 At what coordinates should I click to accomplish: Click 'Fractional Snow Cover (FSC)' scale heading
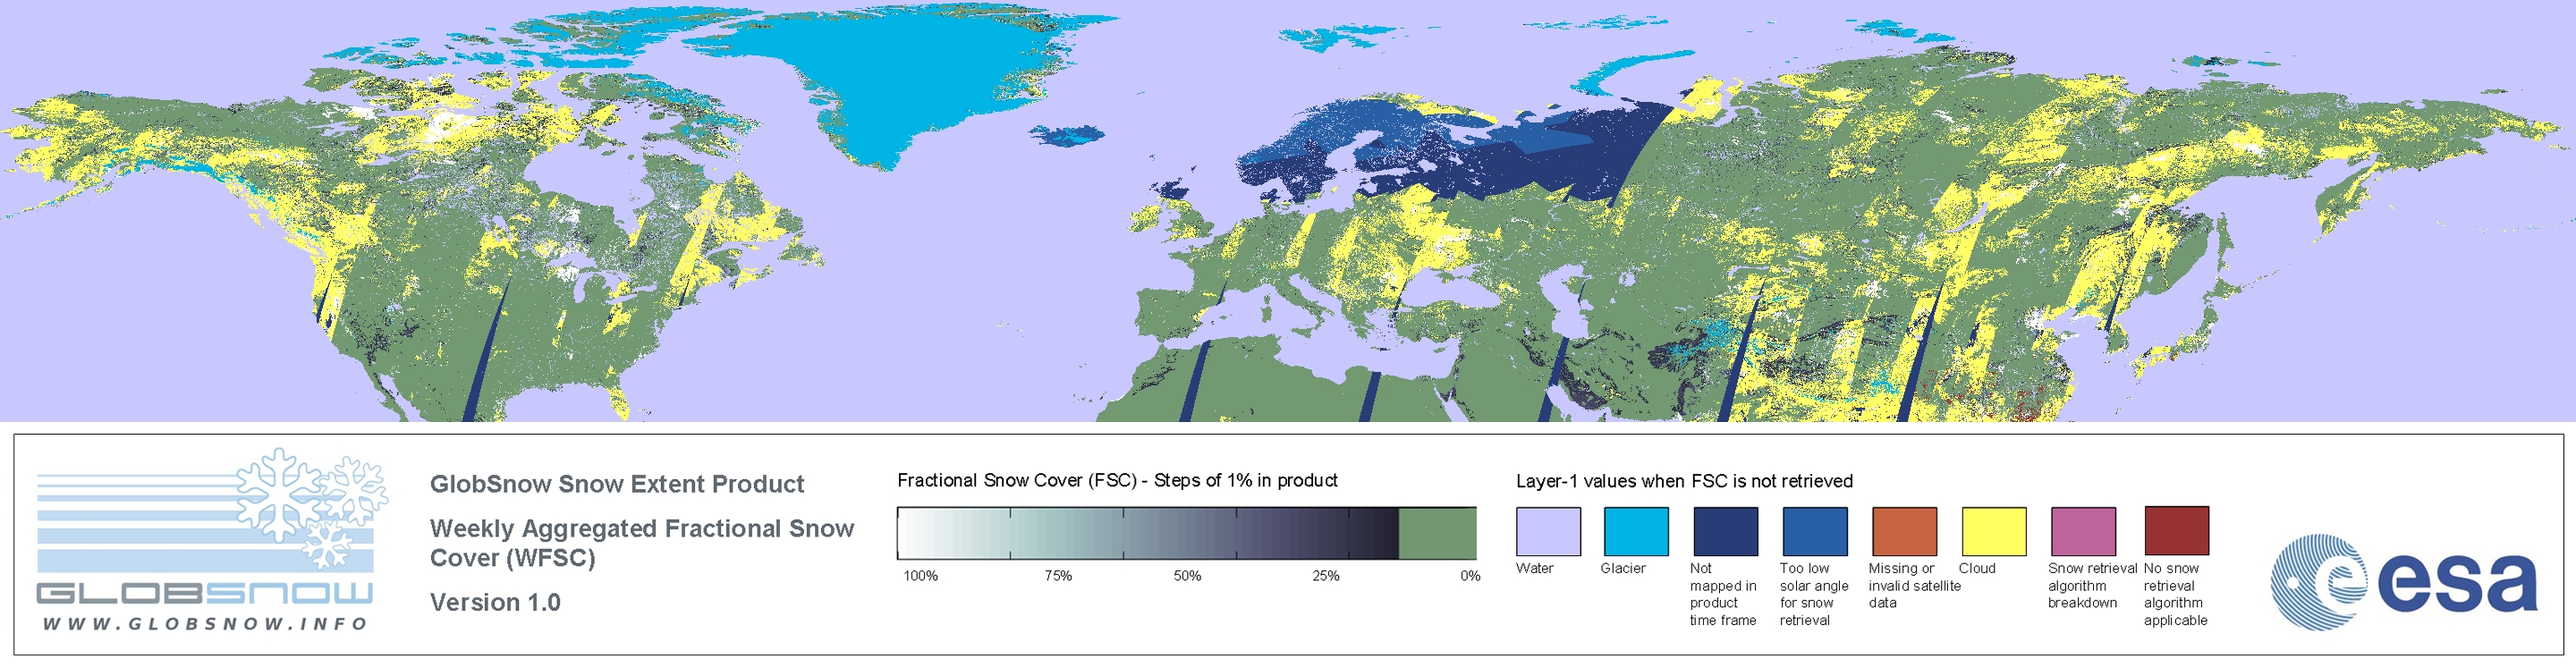click(x=1117, y=481)
